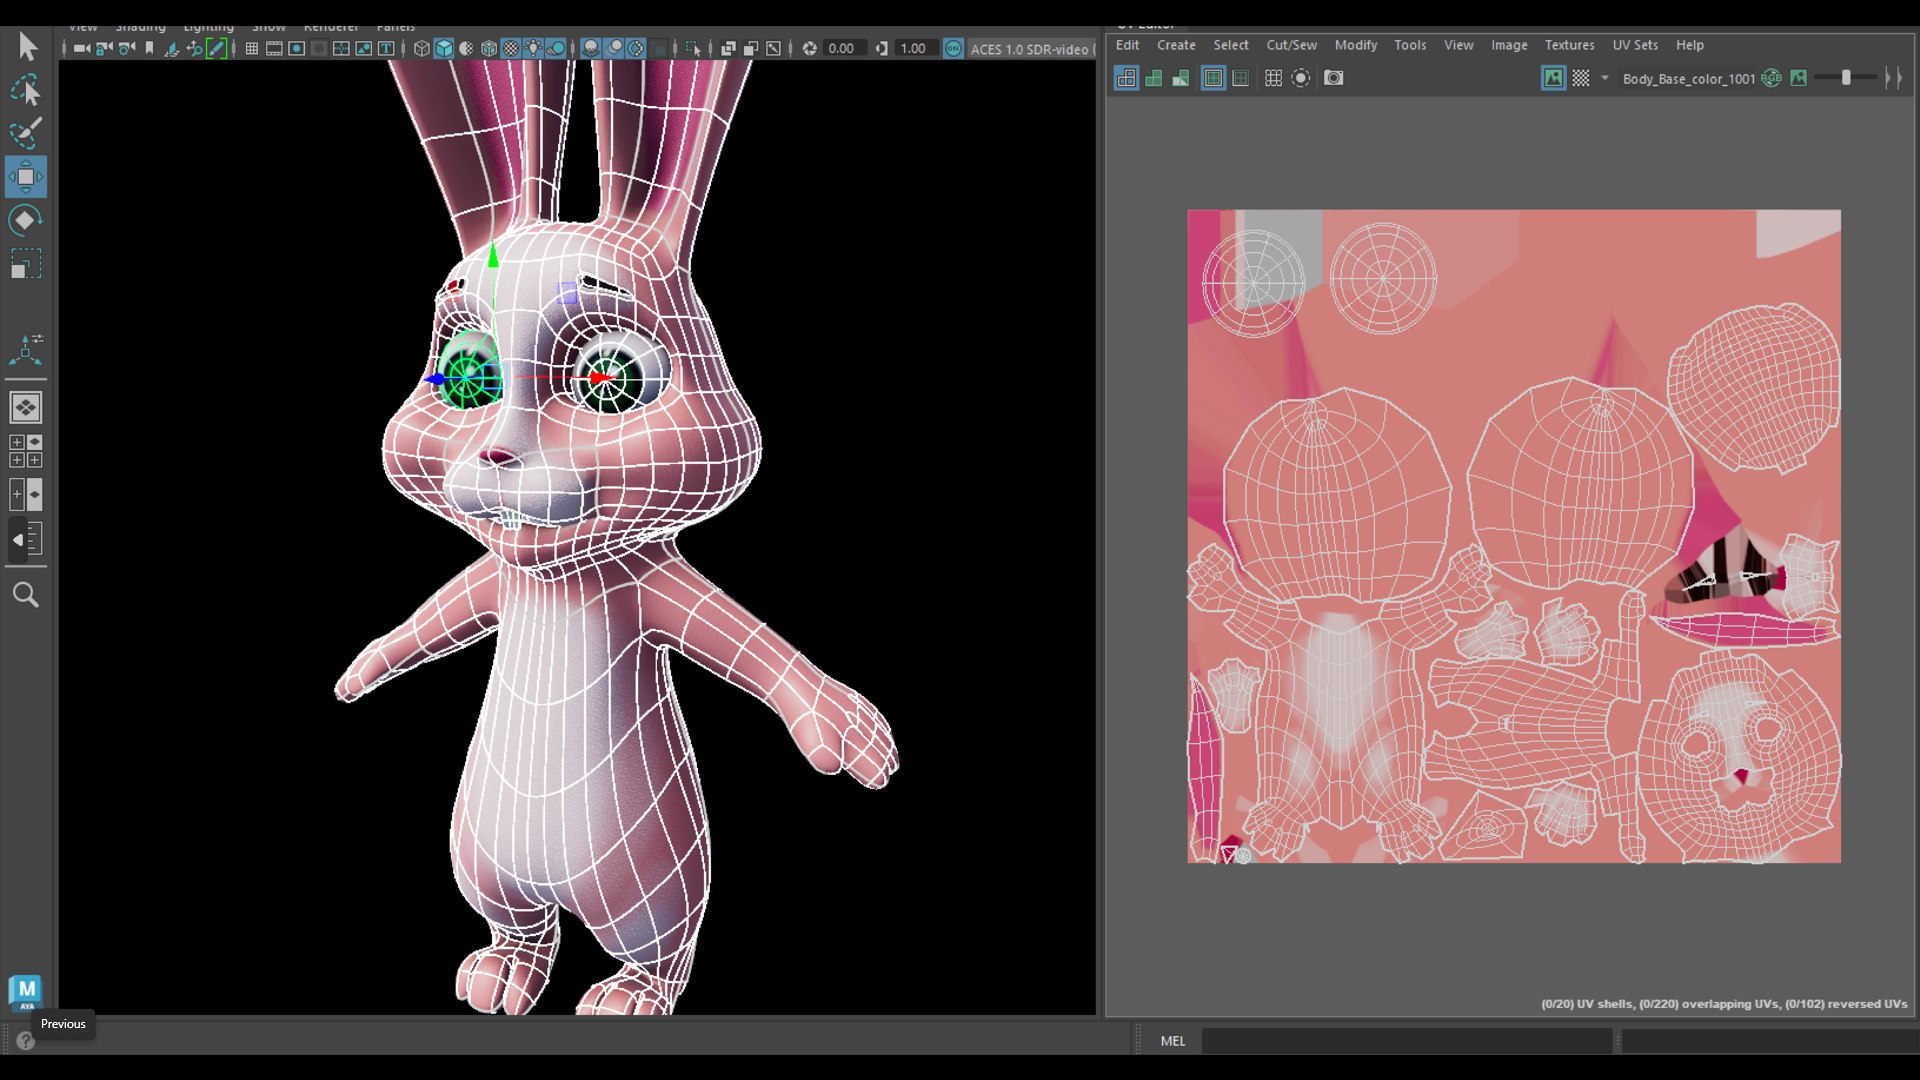Toggle Grease Pencil in viewport toolbar
This screenshot has height=1080, width=1920.
pos(216,48)
